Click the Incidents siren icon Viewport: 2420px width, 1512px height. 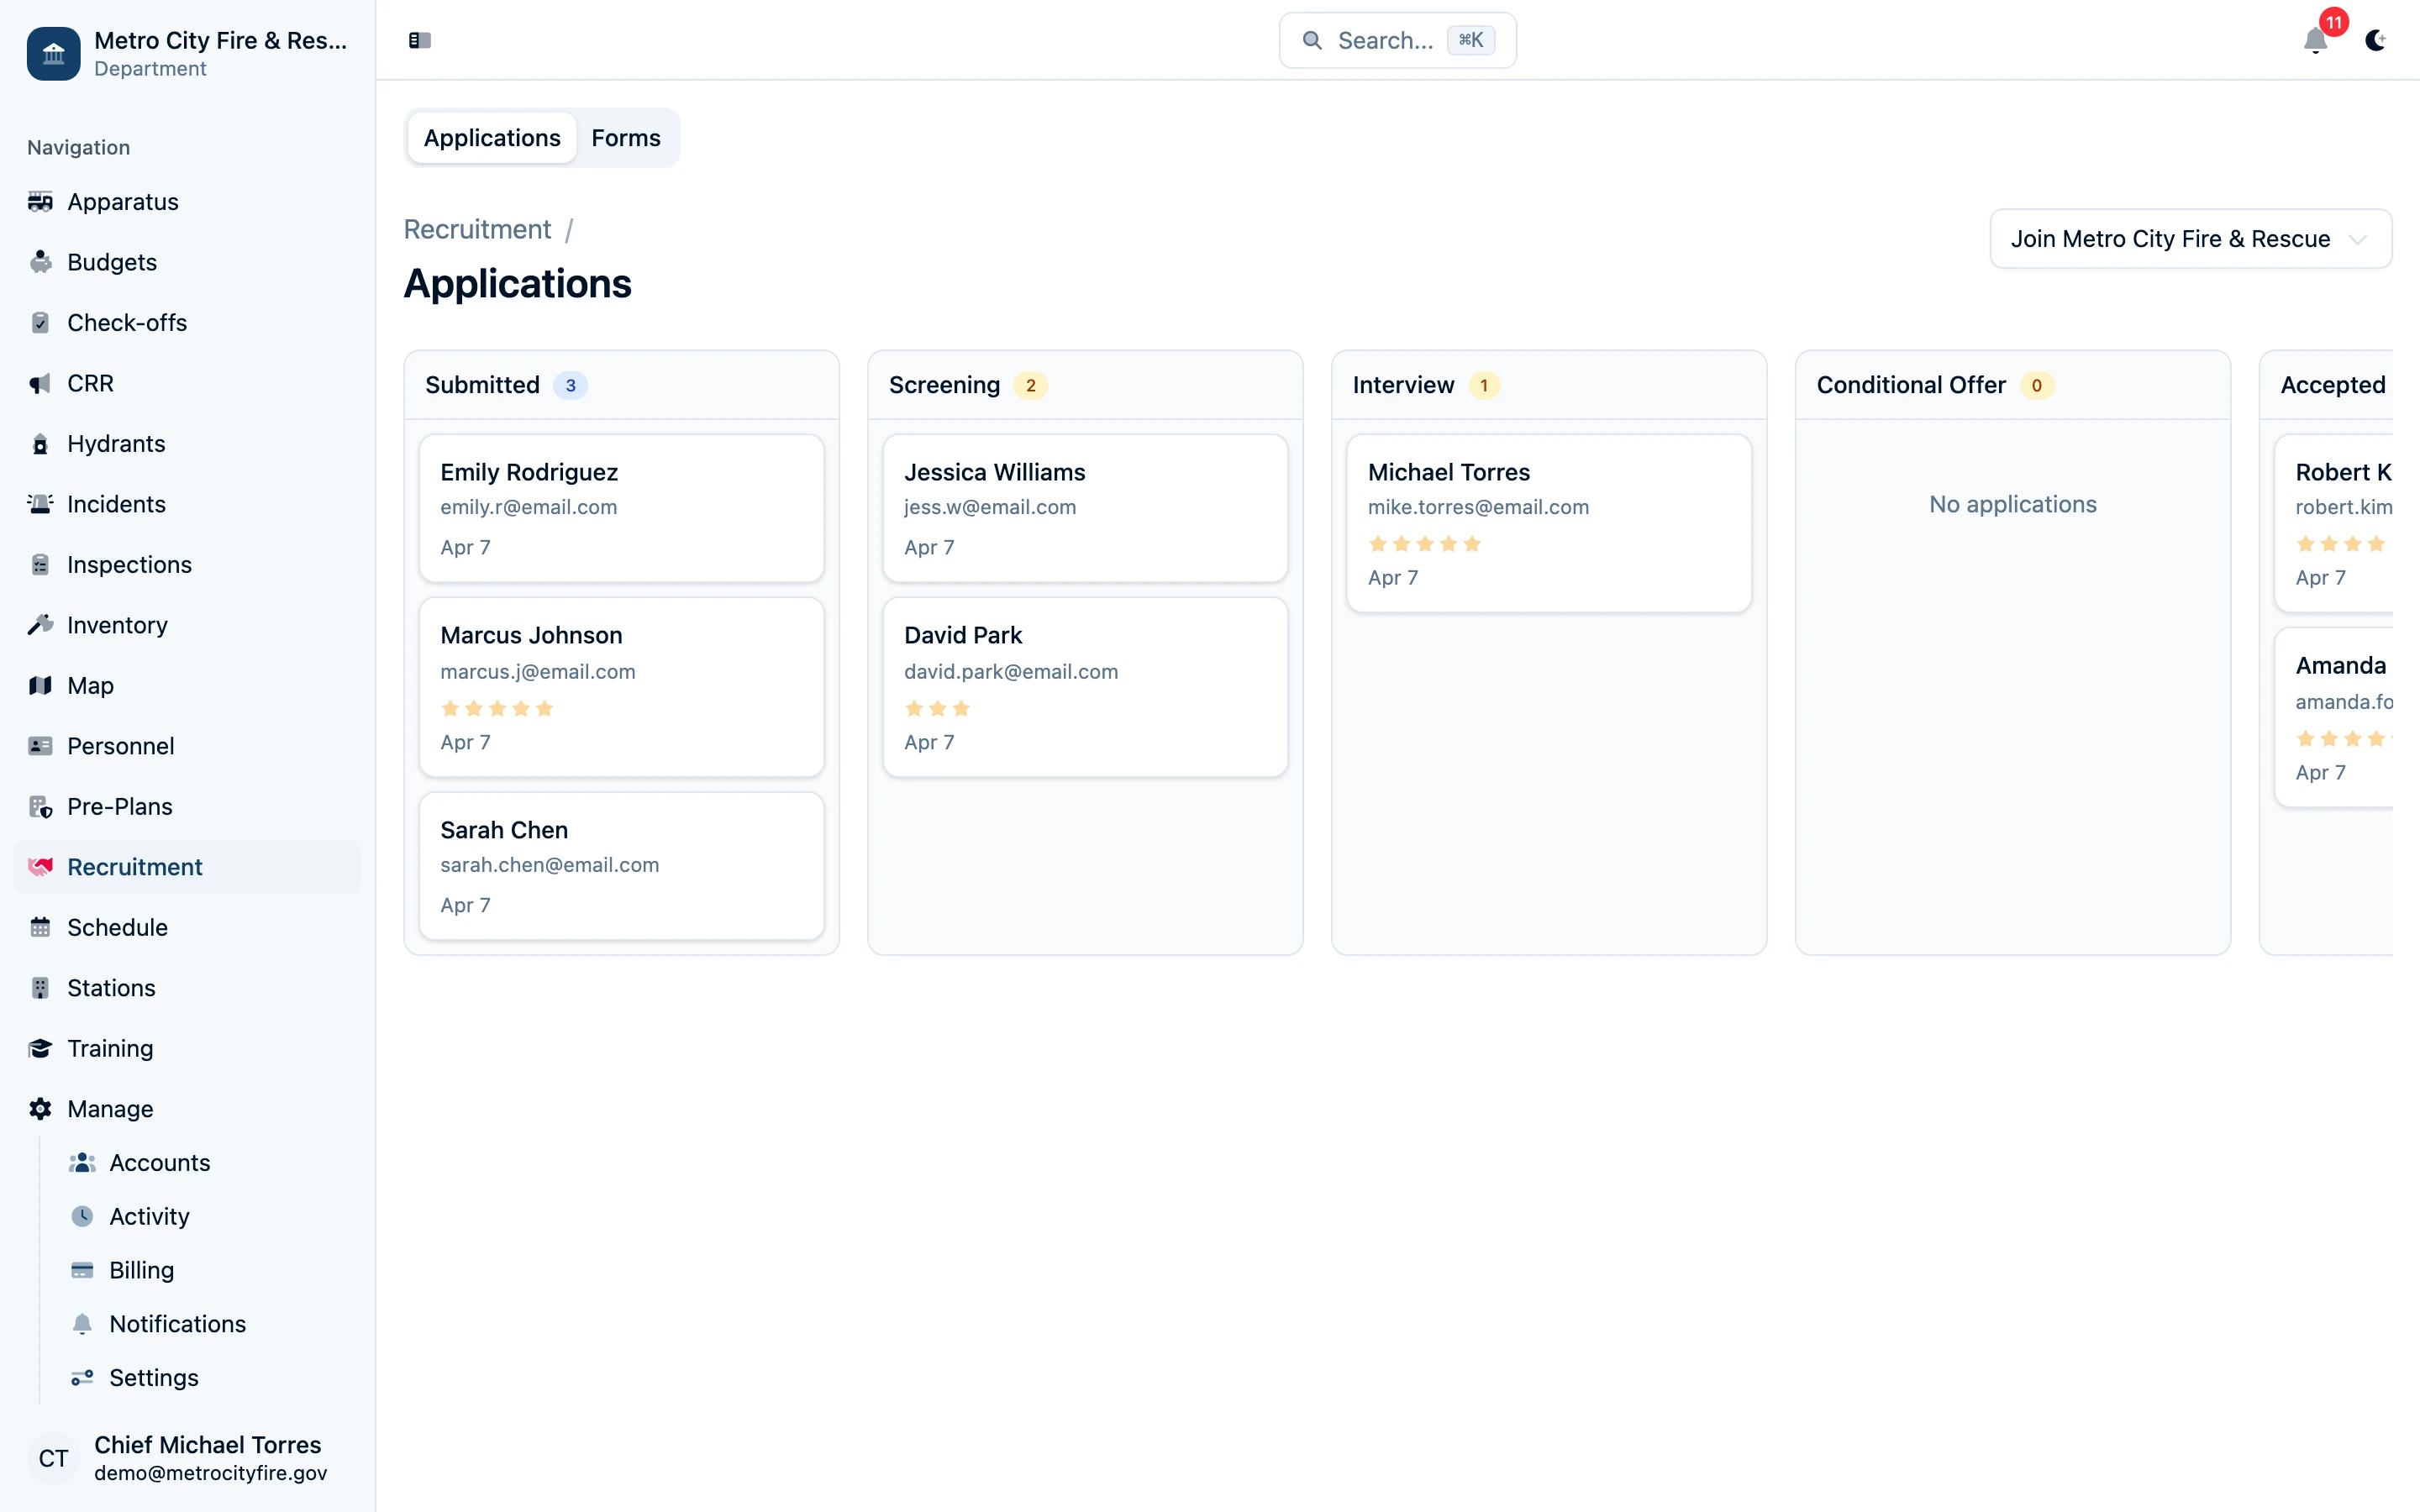pos(40,504)
